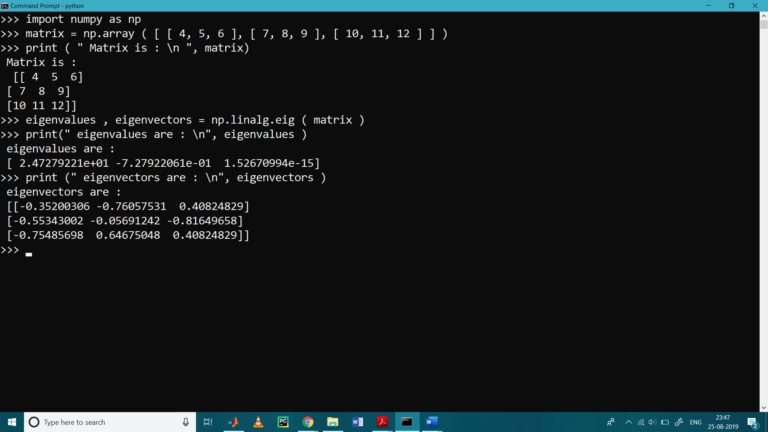The height and width of the screenshot is (432, 768).
Task: Open PyCharm from the taskbar
Action: (x=283, y=422)
